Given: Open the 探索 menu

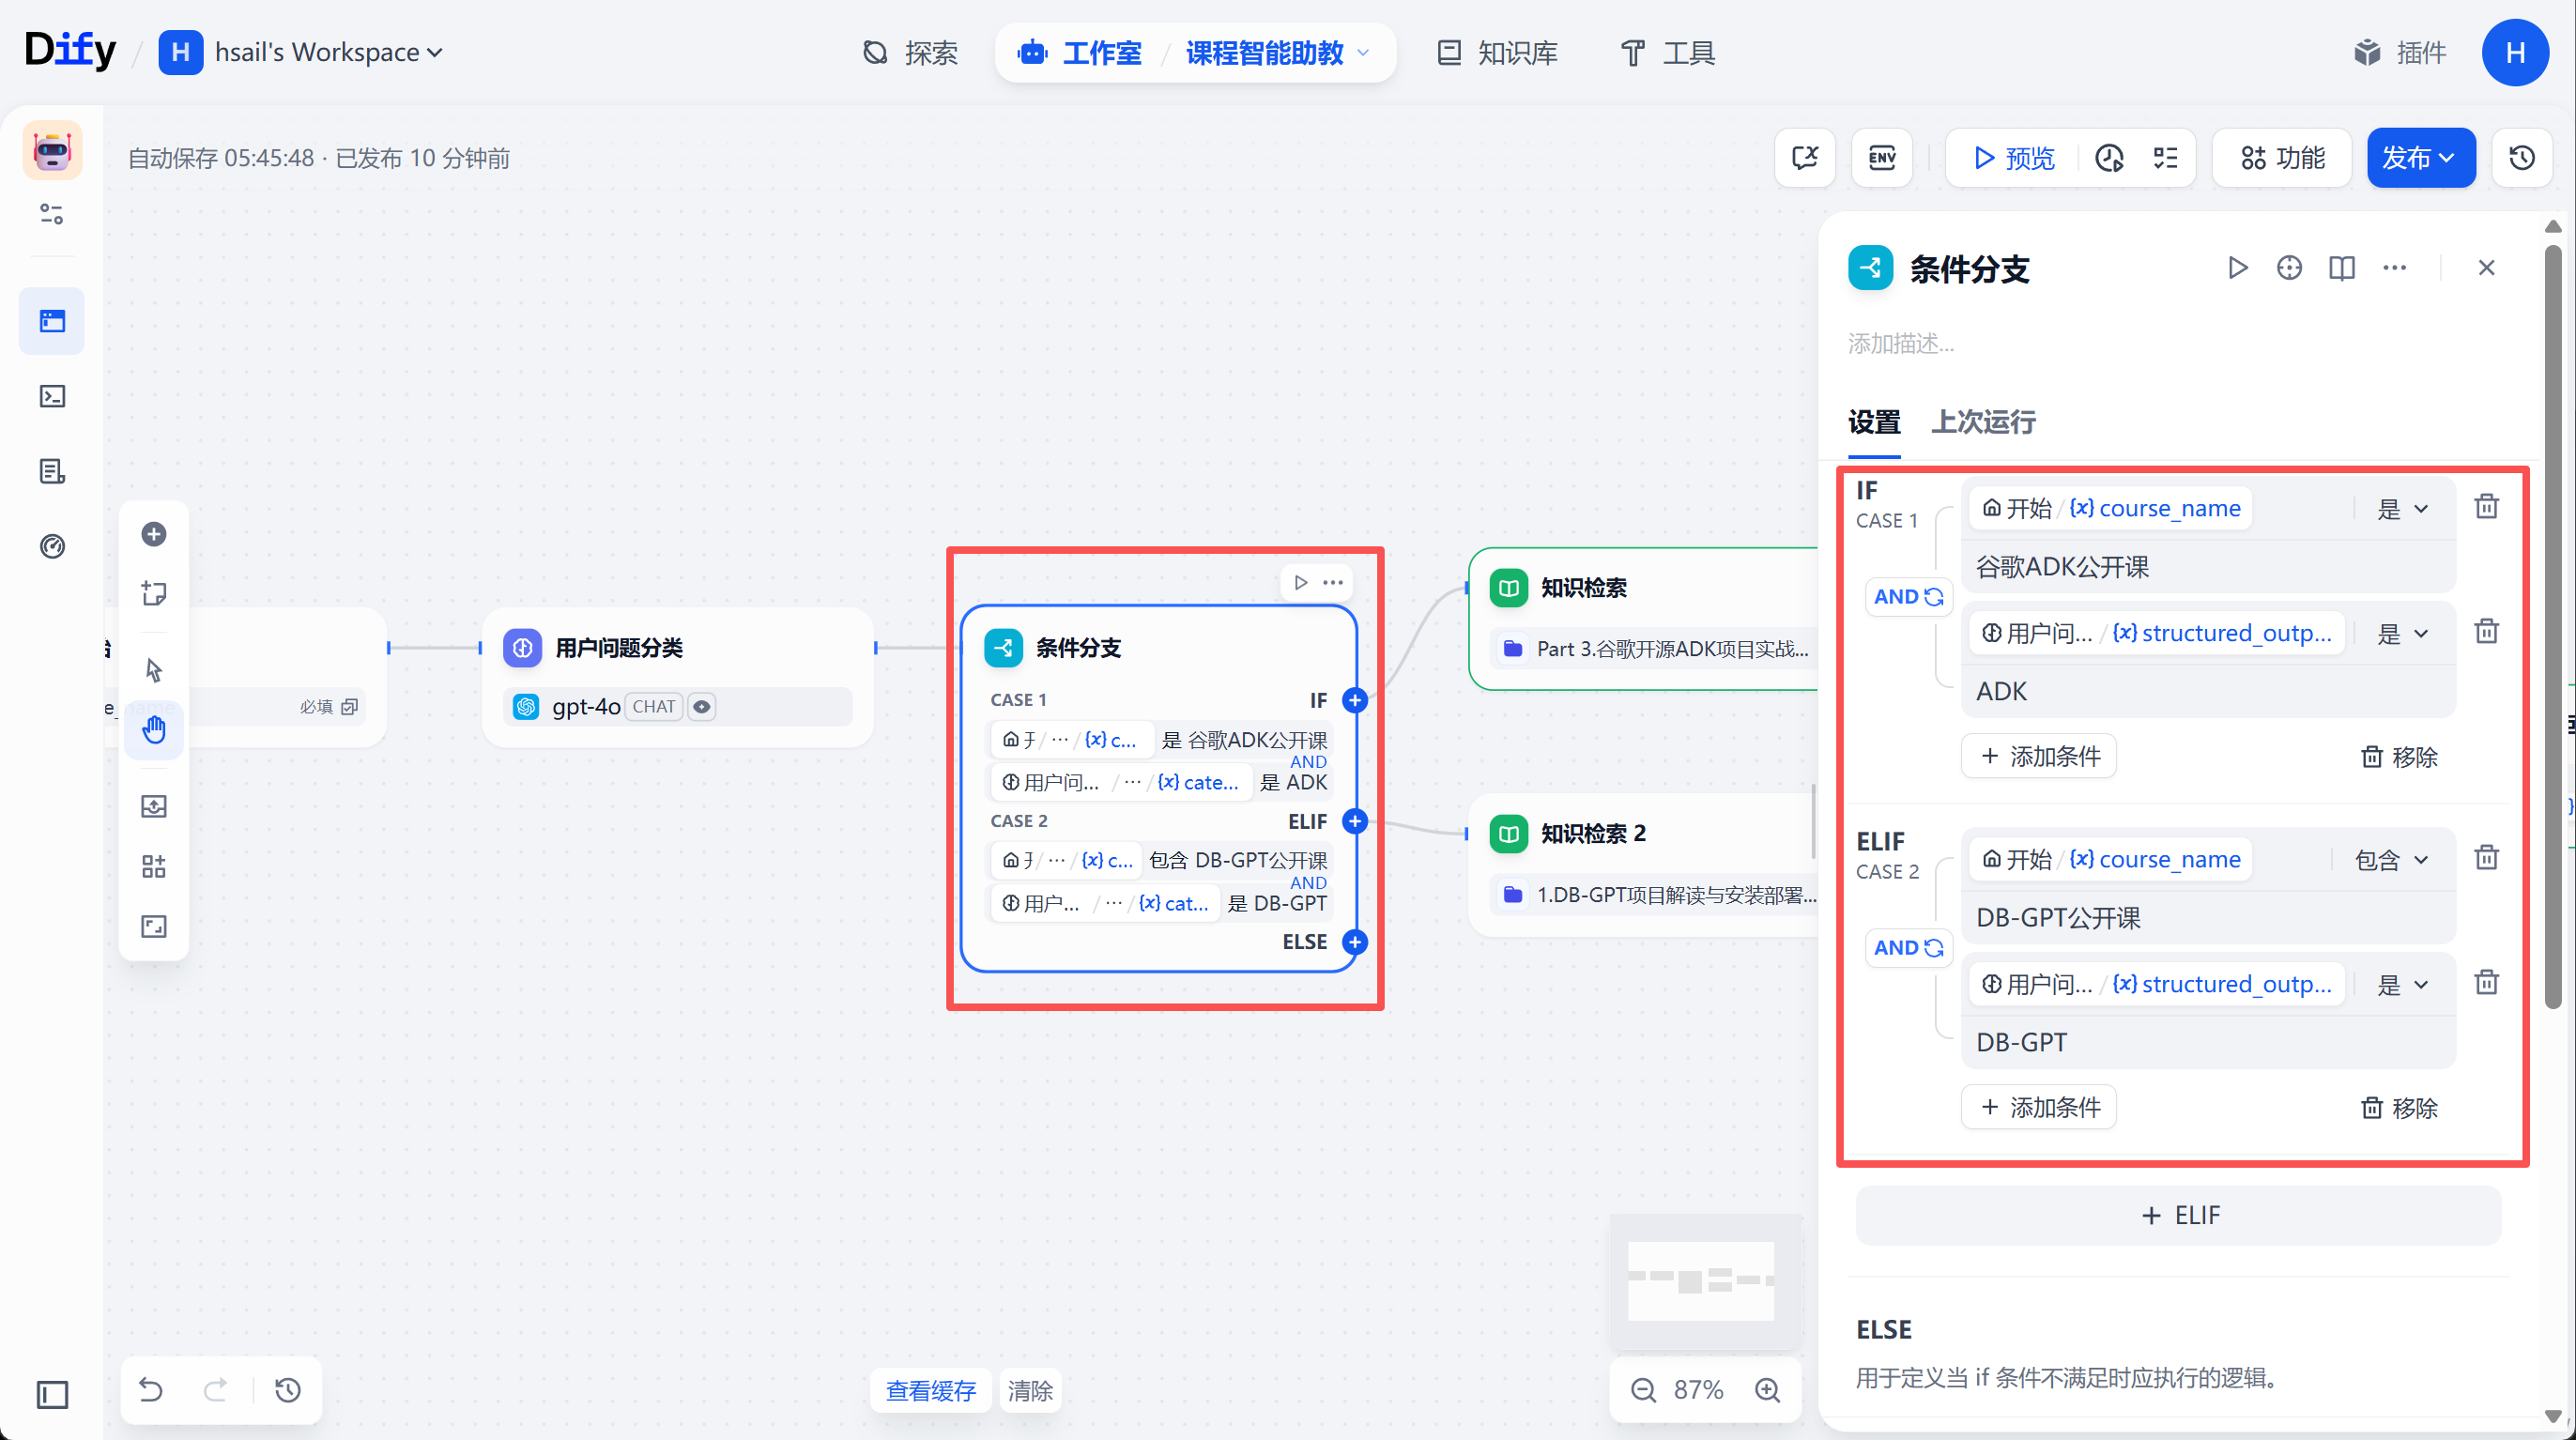Looking at the screenshot, I should coord(910,52).
